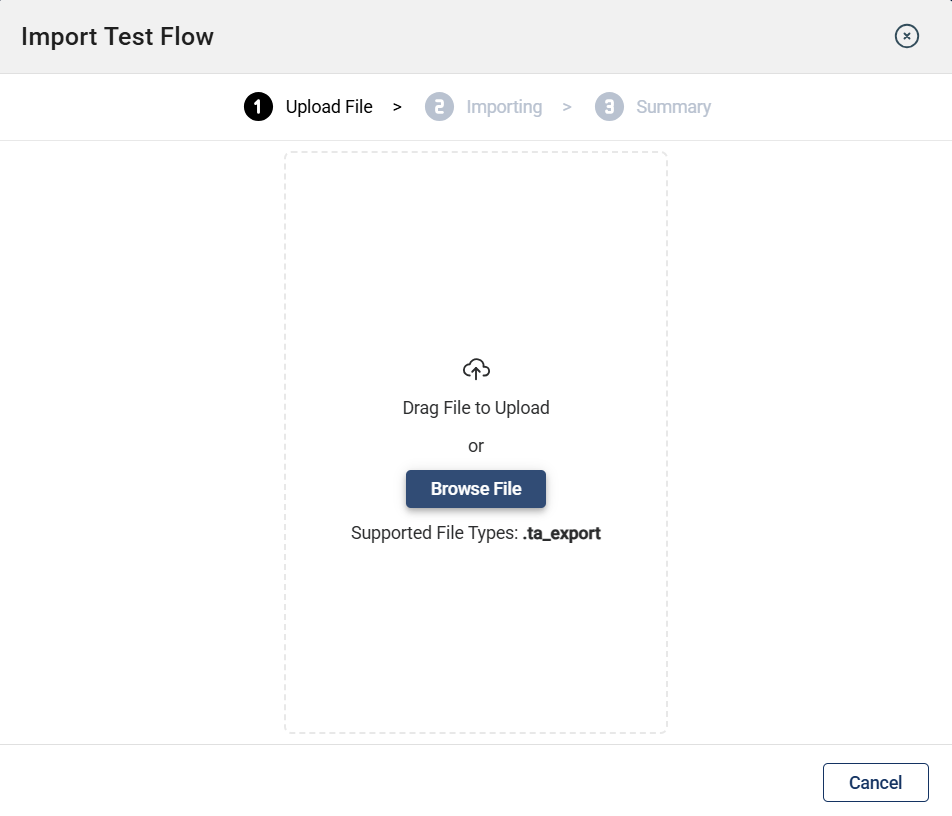This screenshot has height=816, width=952.
Task: Click the blank footer area left of Cancel
Action: click(400, 782)
